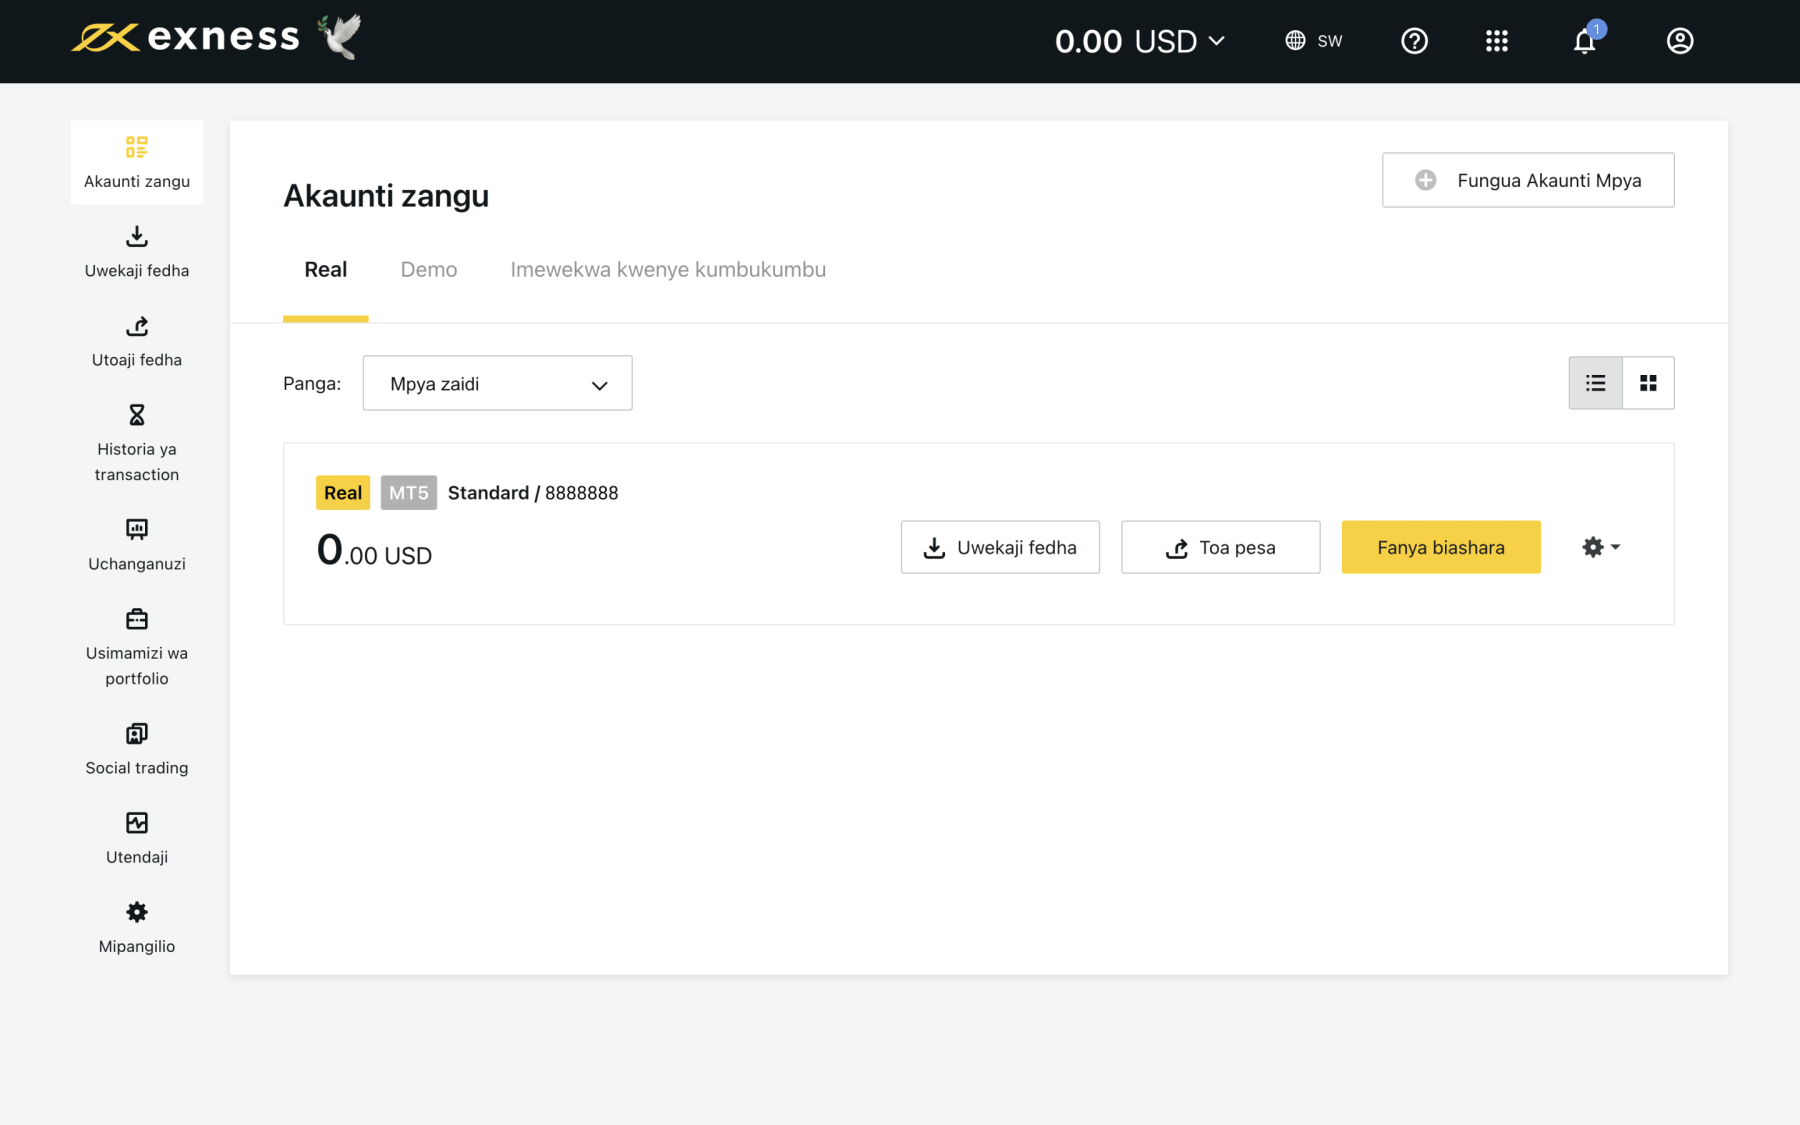The image size is (1800, 1125).
Task: Click Fungua Akaunti Mpya button
Action: click(1528, 180)
